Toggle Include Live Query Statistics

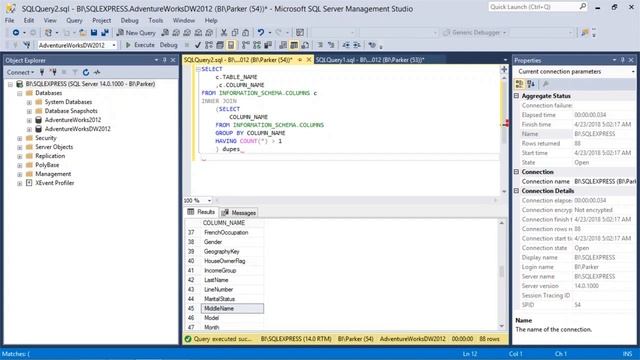pos(256,45)
